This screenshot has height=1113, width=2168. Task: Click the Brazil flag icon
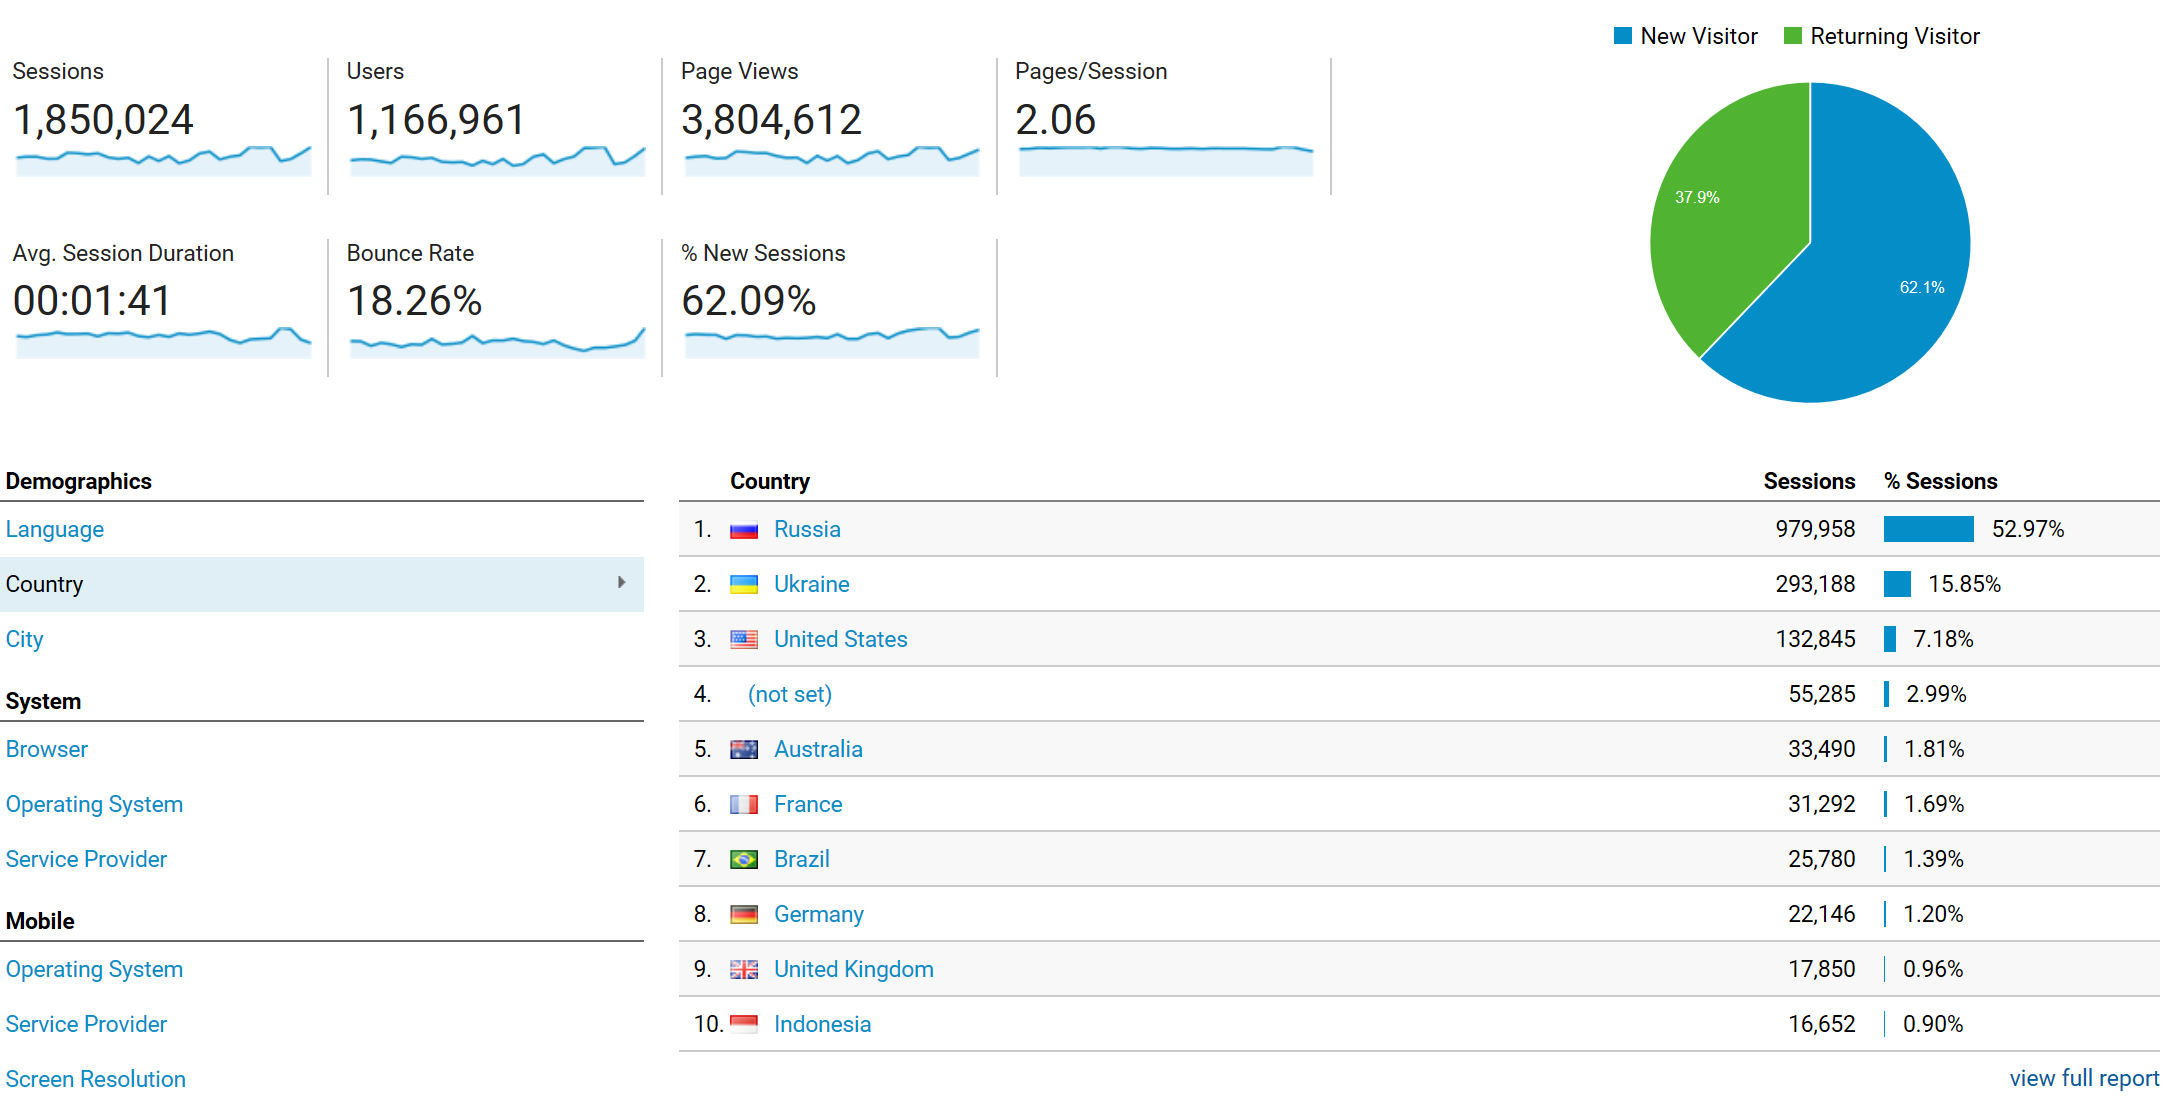click(x=744, y=859)
